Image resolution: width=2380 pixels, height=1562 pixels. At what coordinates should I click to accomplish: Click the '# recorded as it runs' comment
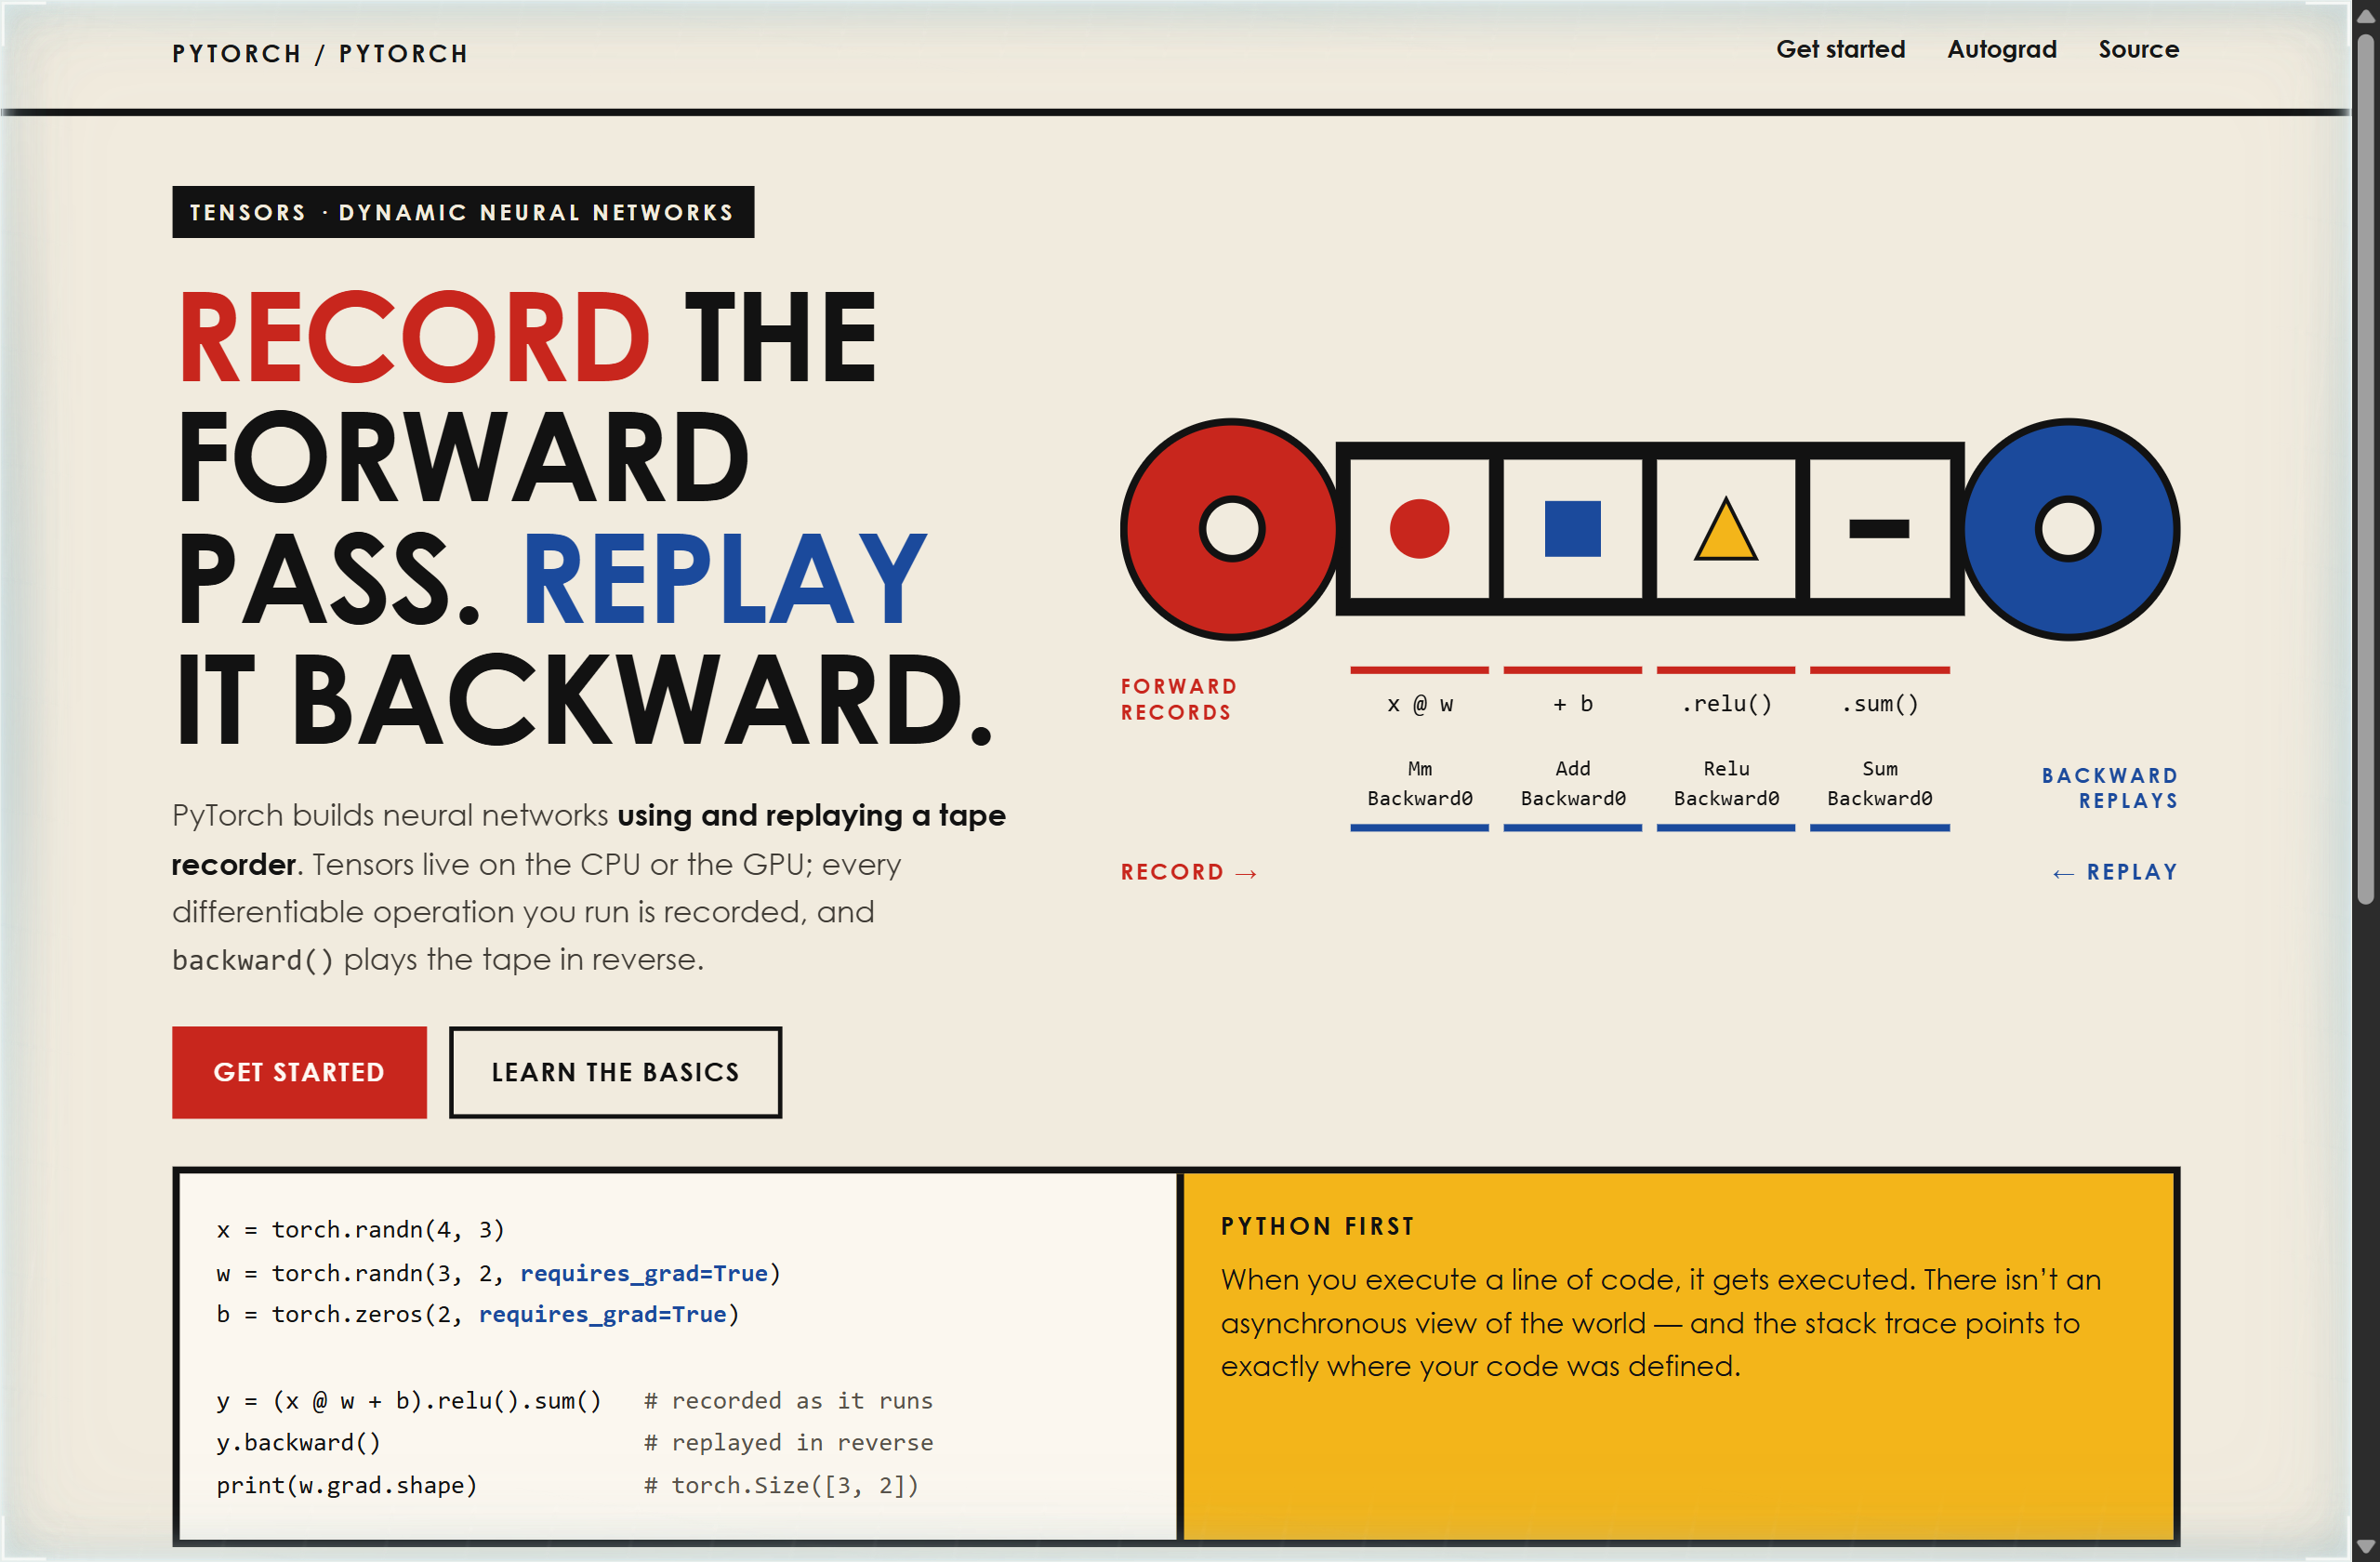coord(788,1400)
